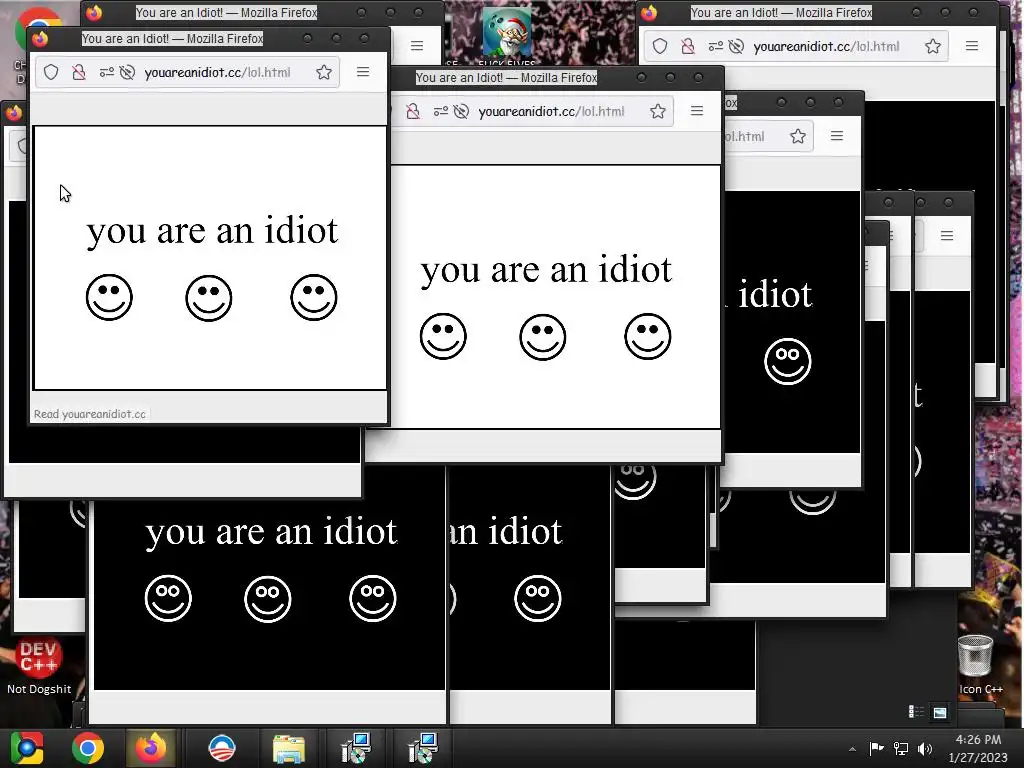Open permissions icon in top-right Firefox window
Image resolution: width=1024 pixels, height=768 pixels.
click(x=716, y=46)
